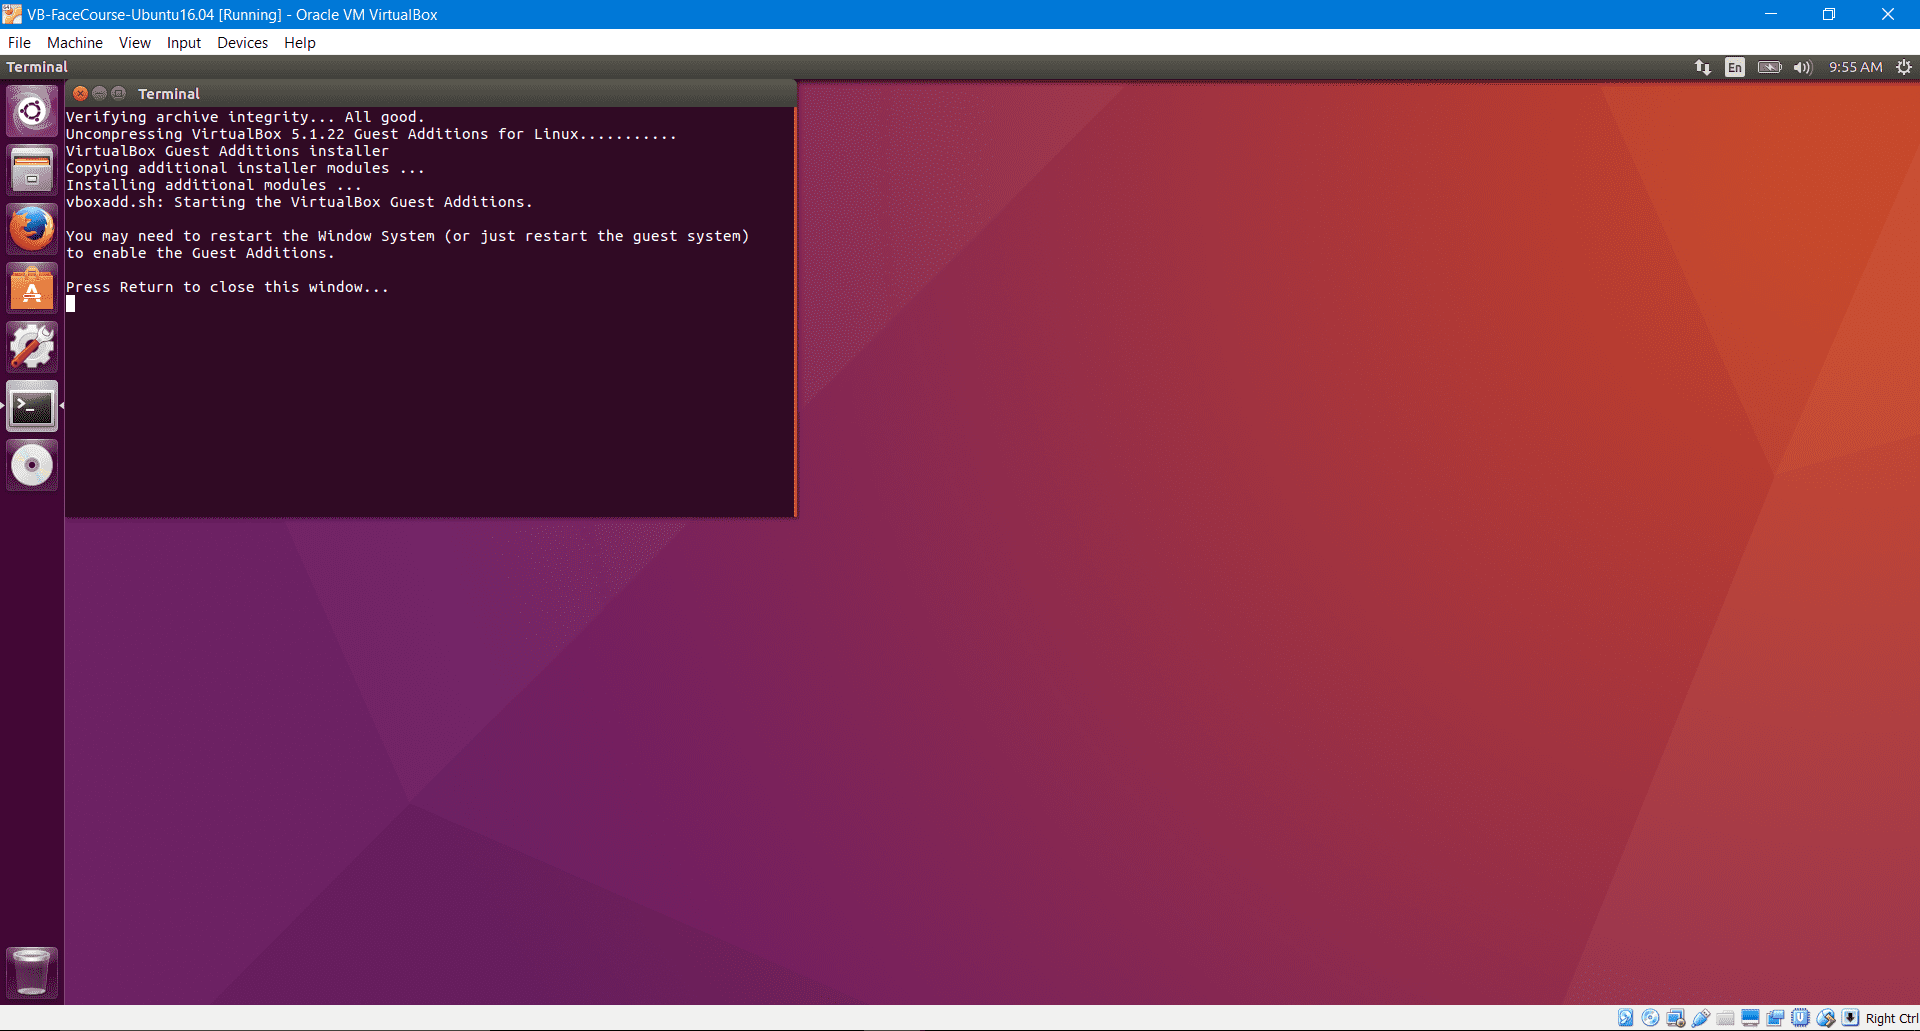Open the network connections indicator

pyautogui.click(x=1702, y=67)
